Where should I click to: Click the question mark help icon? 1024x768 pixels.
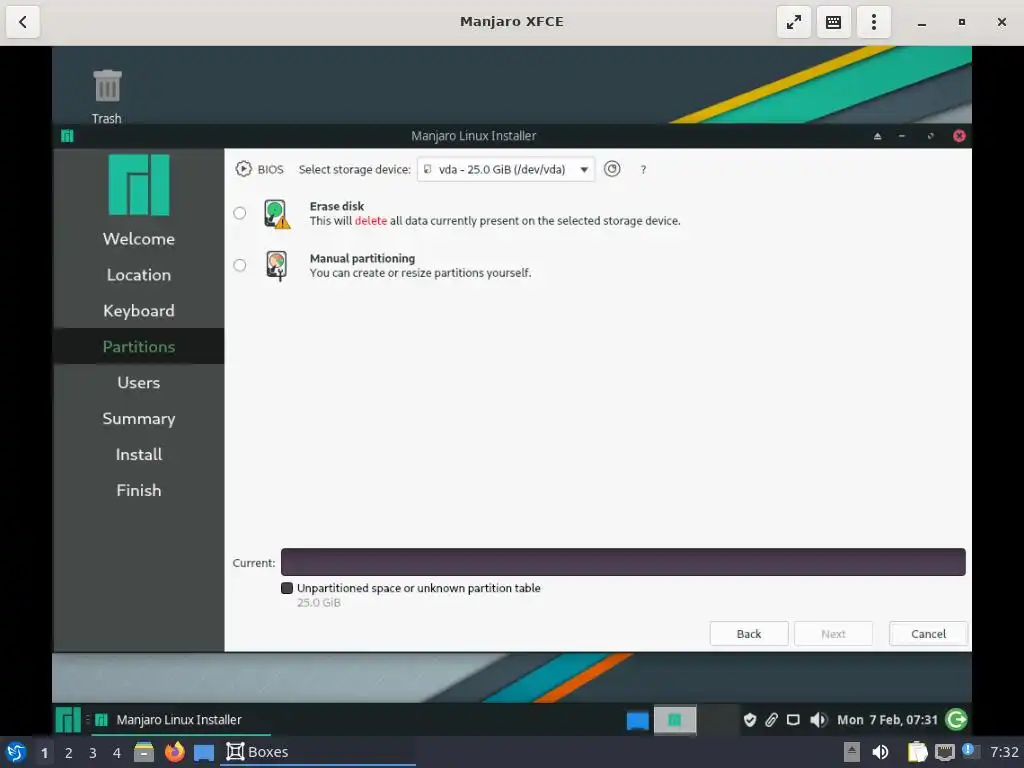click(x=643, y=170)
